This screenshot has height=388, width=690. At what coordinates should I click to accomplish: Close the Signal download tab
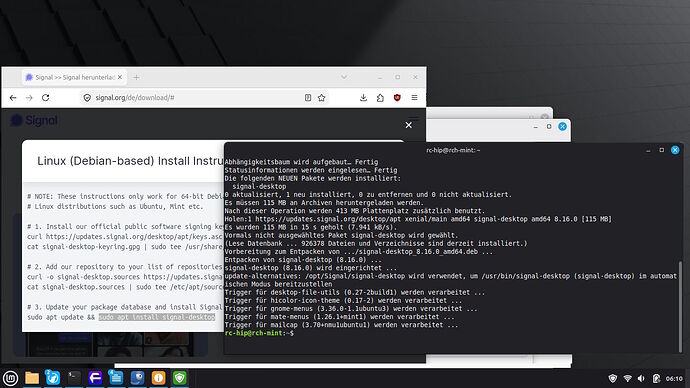click(x=120, y=77)
